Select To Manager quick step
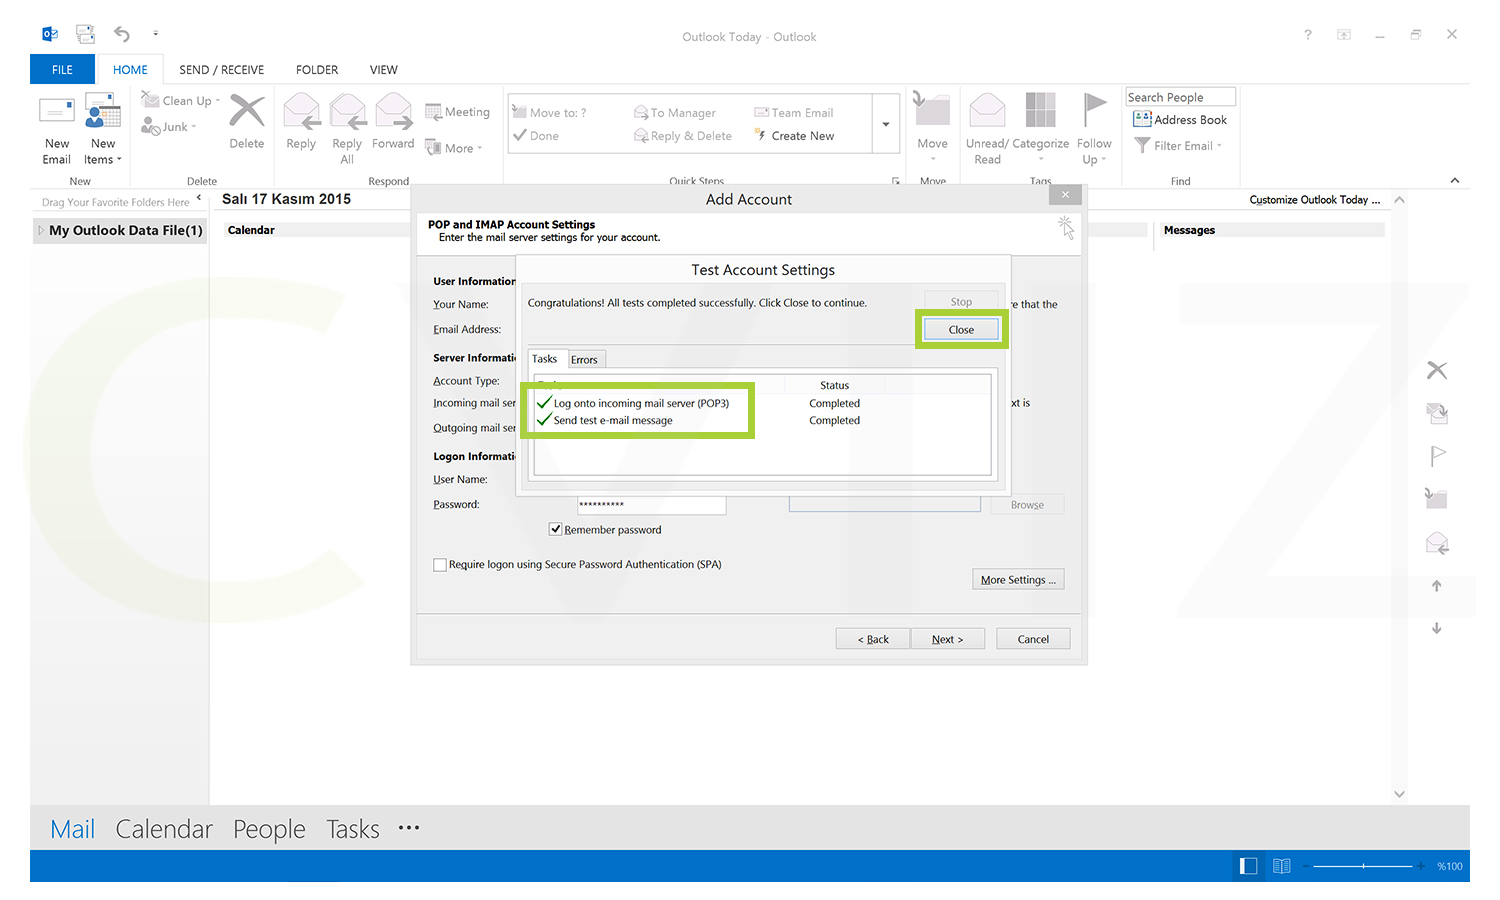Image resolution: width=1500 pixels, height=900 pixels. tap(675, 112)
